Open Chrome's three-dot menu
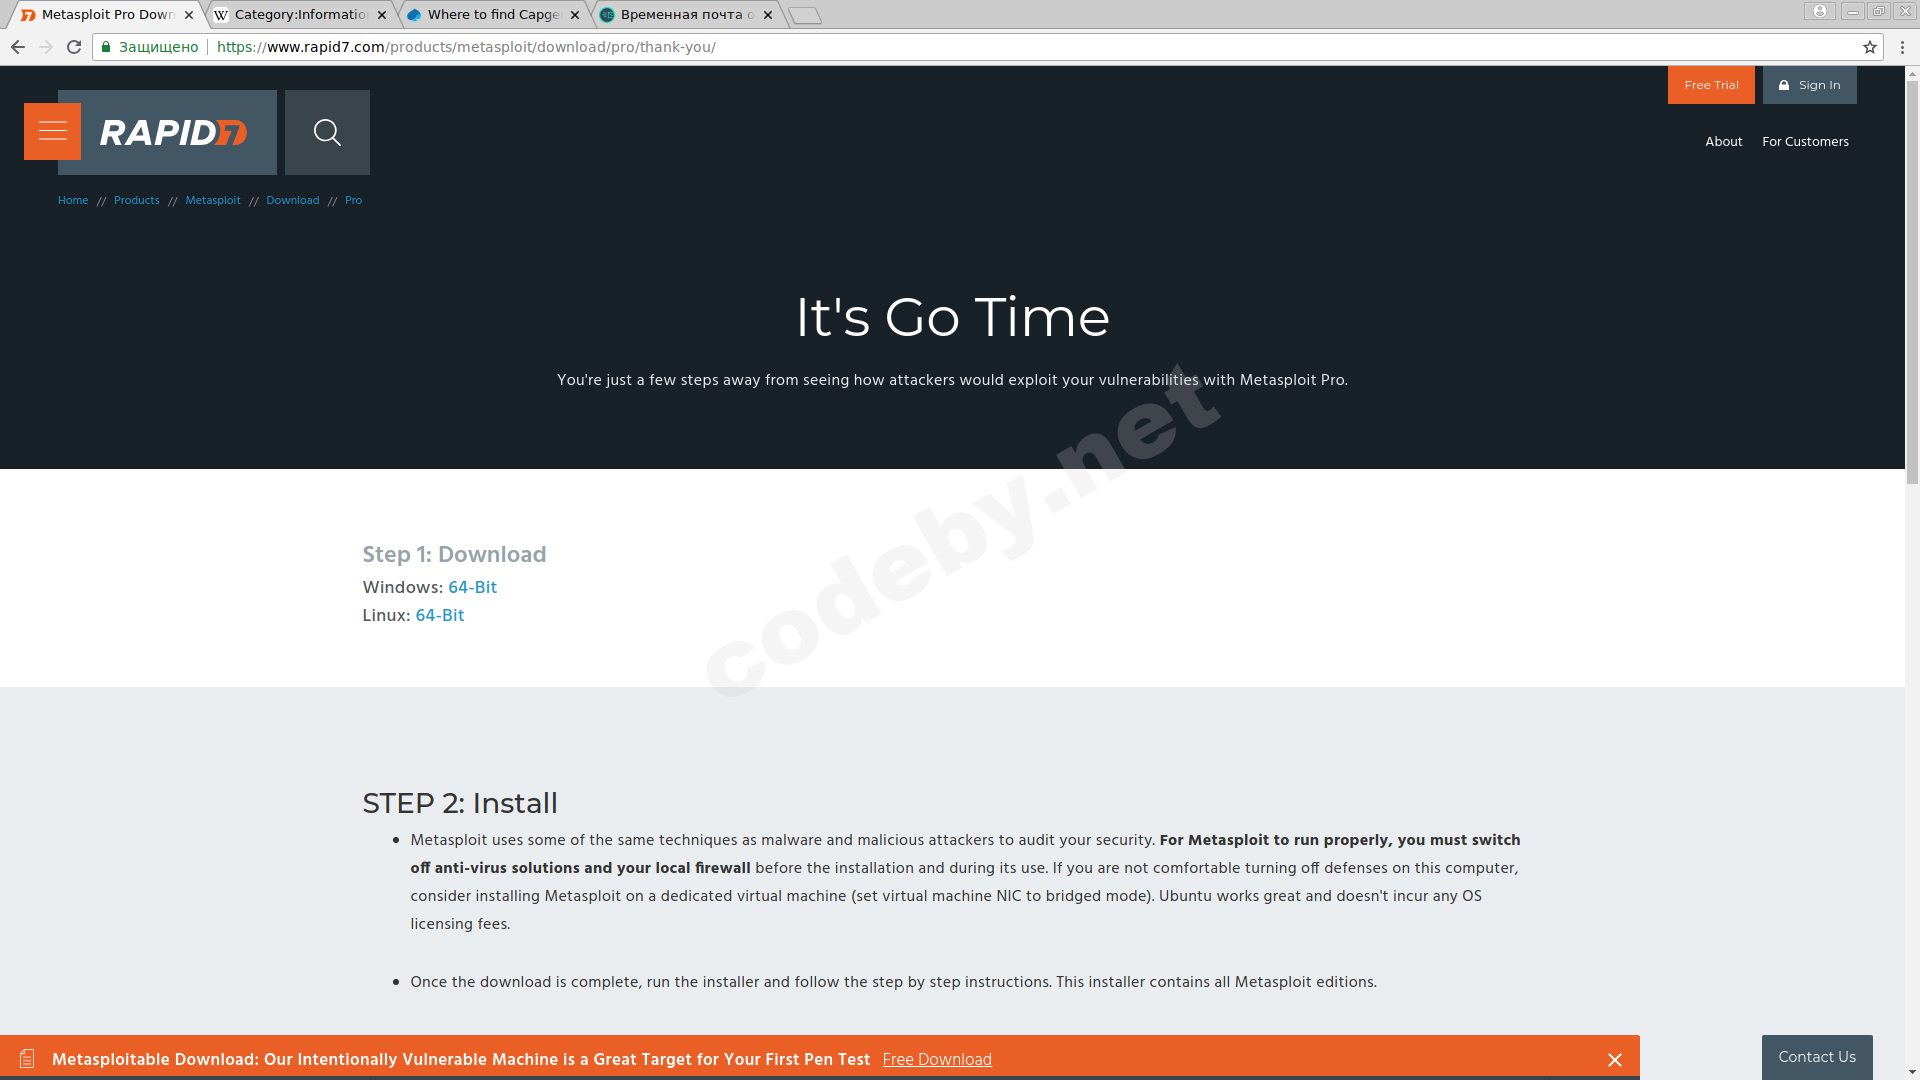The height and width of the screenshot is (1080, 1920). (1902, 47)
